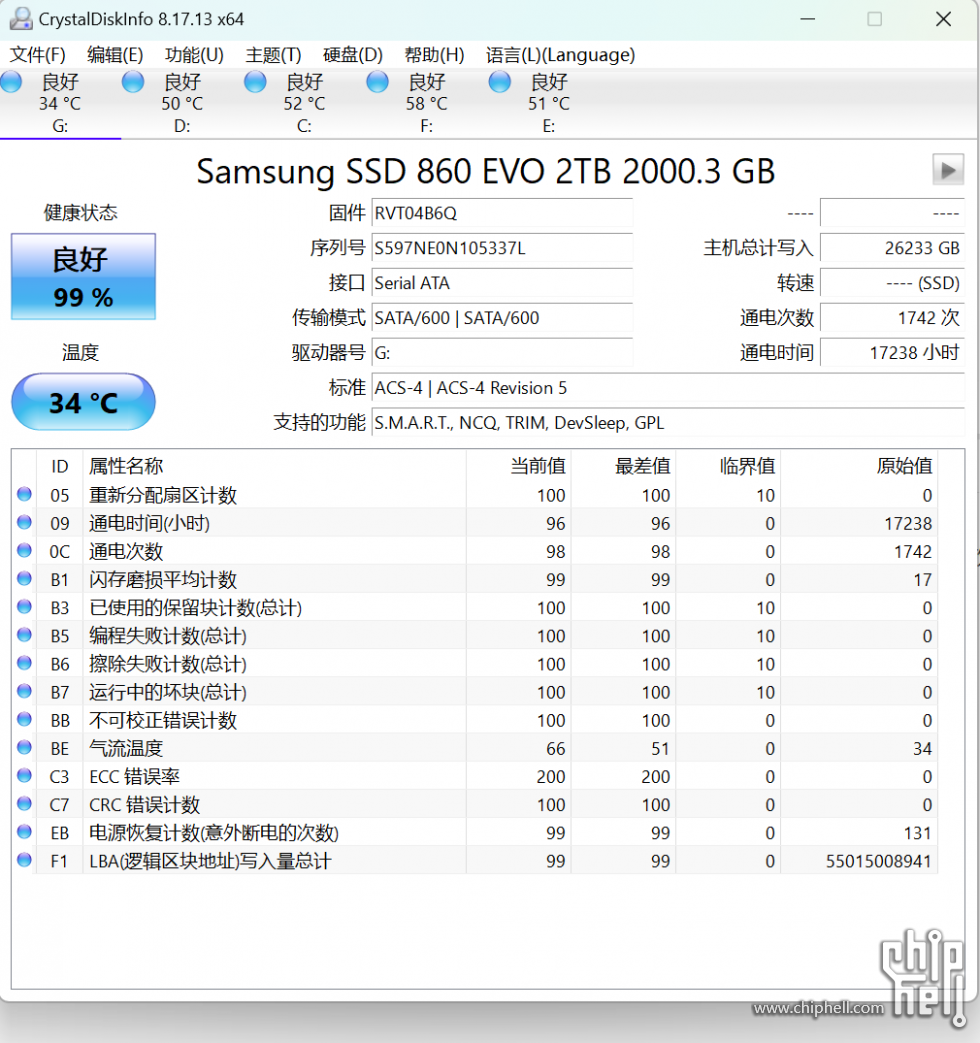This screenshot has height=1043, width=980.
Task: Click the status dot for attribute C3
Action: point(25,776)
